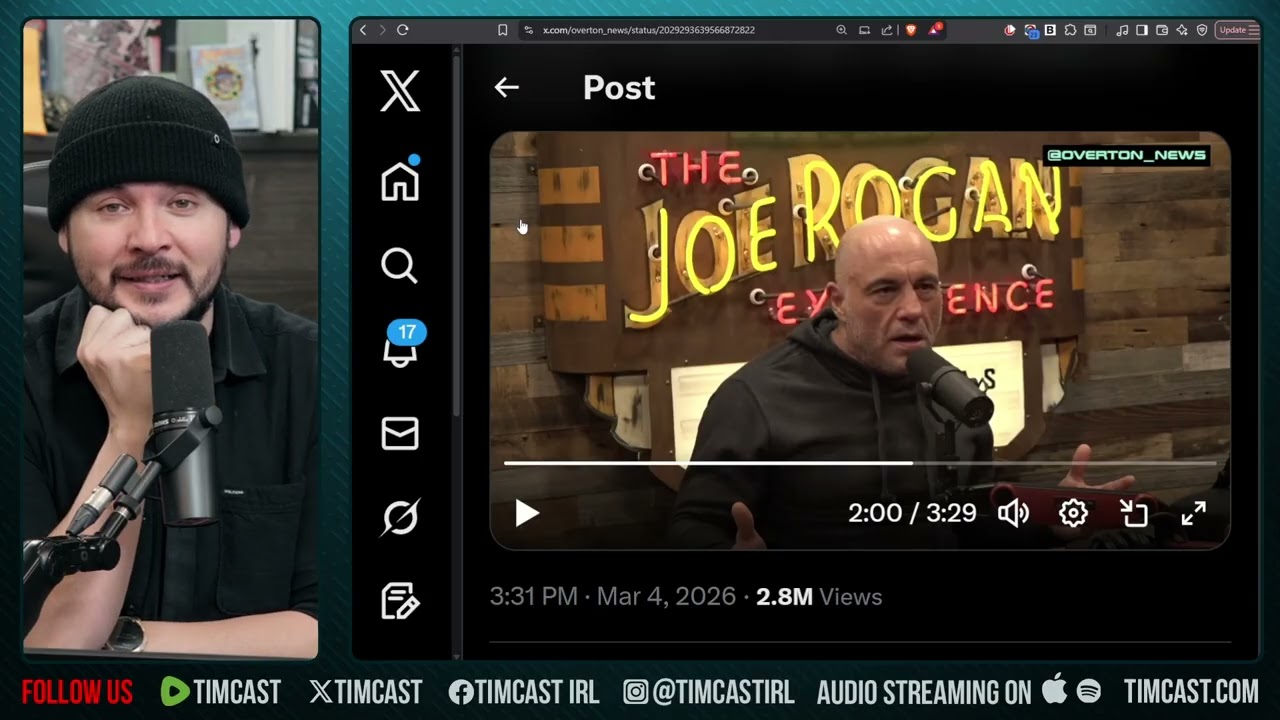Click the 2:00 / 3:29 time display
This screenshot has height=720, width=1280.
[912, 513]
